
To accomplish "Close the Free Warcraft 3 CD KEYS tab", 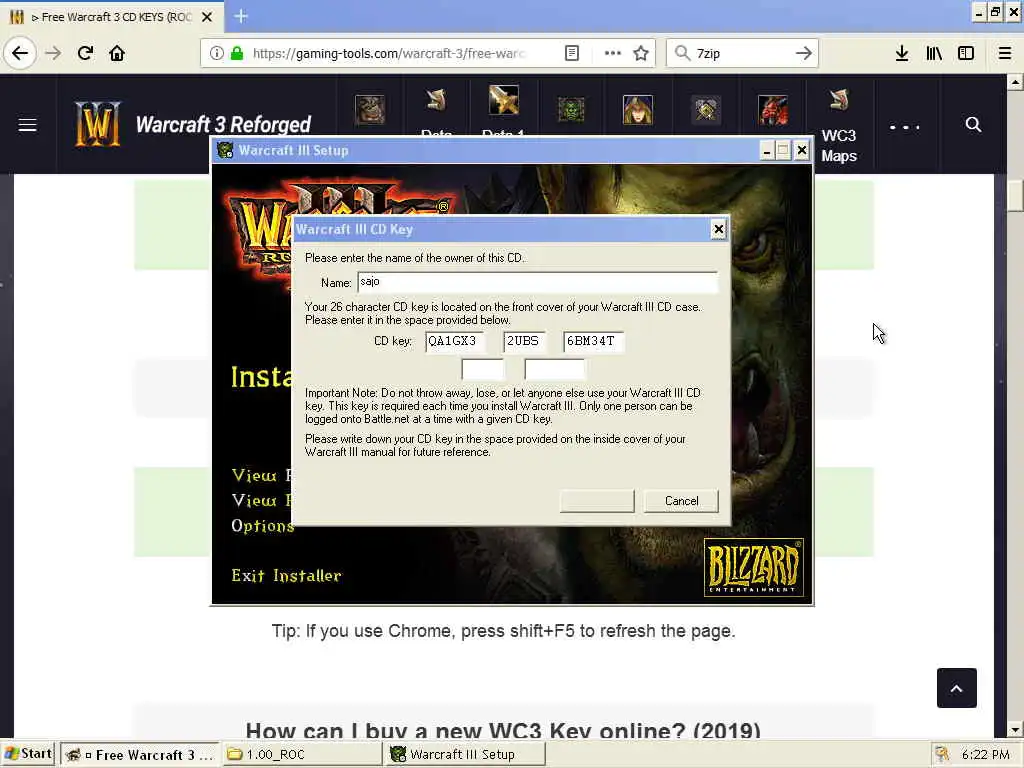I will pyautogui.click(x=207, y=17).
